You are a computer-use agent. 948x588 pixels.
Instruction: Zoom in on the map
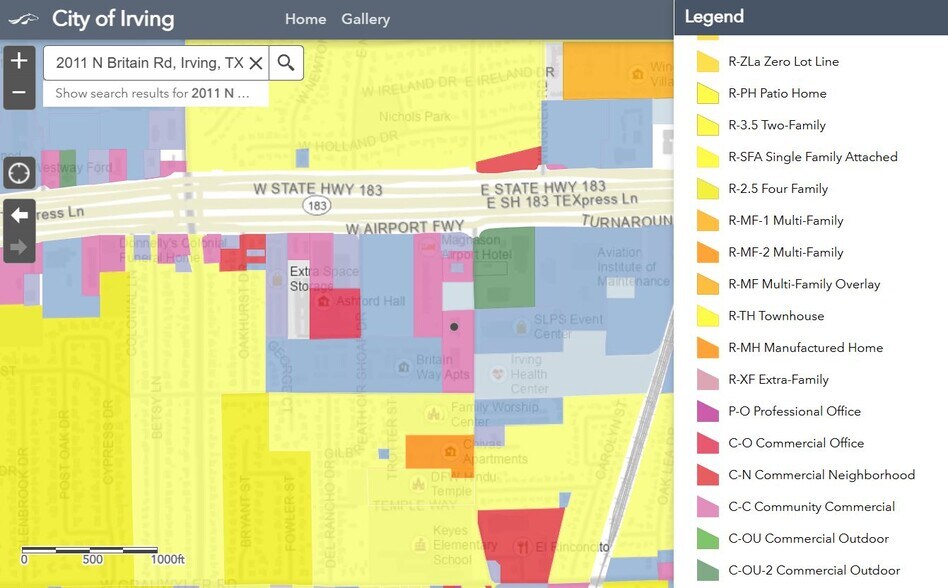(x=19, y=61)
